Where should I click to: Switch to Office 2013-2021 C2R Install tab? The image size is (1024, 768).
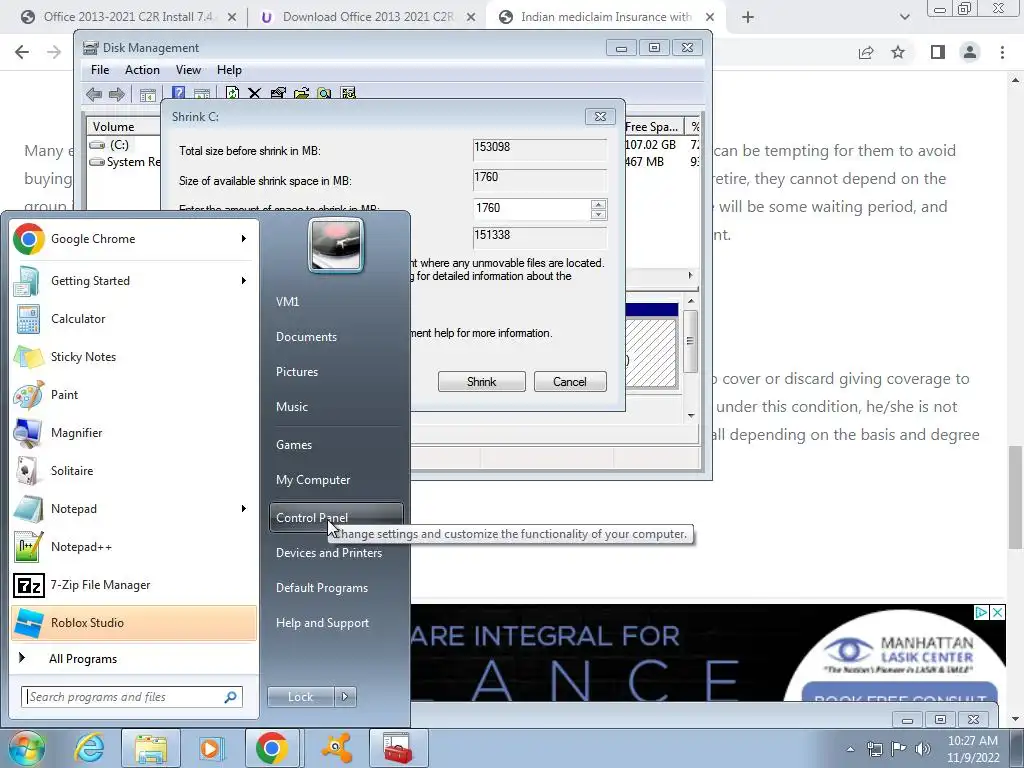click(128, 17)
